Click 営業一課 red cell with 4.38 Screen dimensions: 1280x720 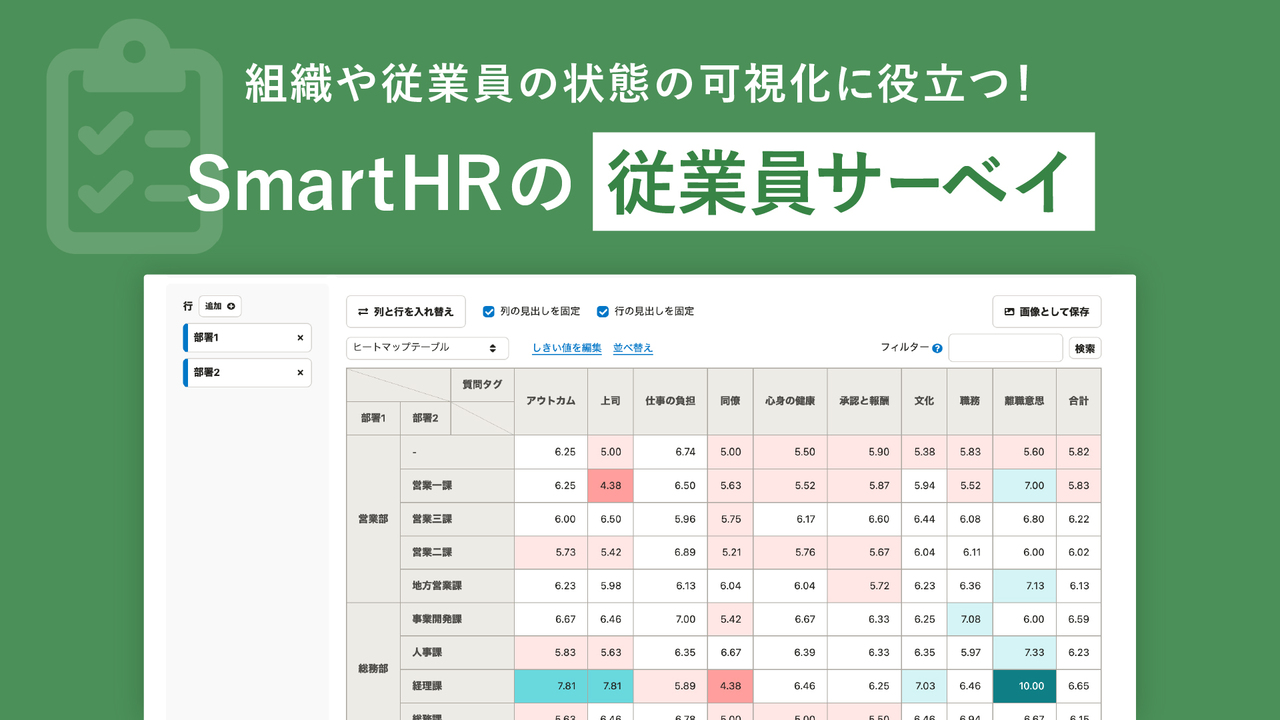coord(610,486)
